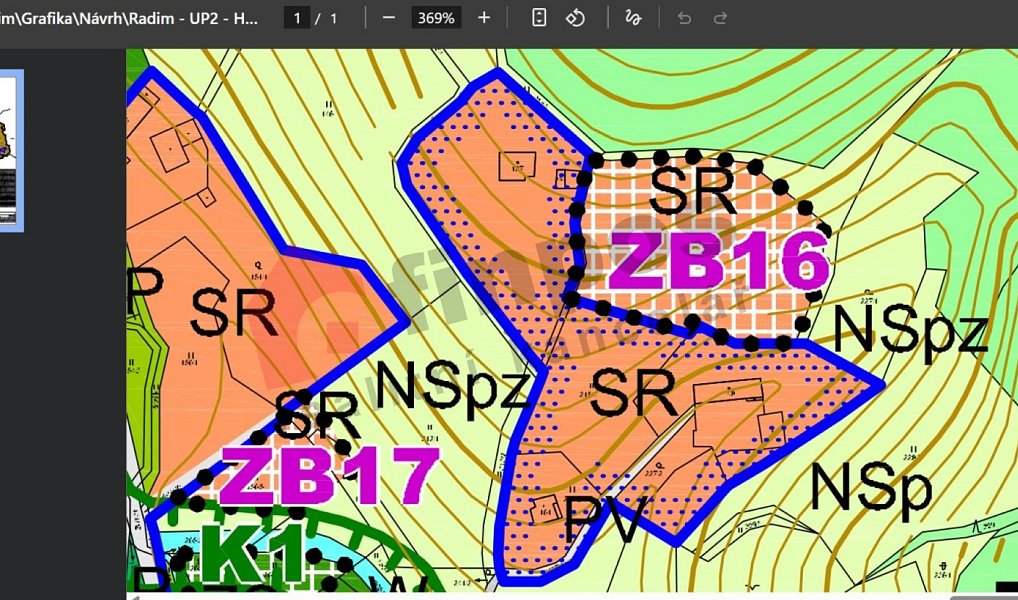
Task: Click the PDF file name title
Action: point(129,18)
